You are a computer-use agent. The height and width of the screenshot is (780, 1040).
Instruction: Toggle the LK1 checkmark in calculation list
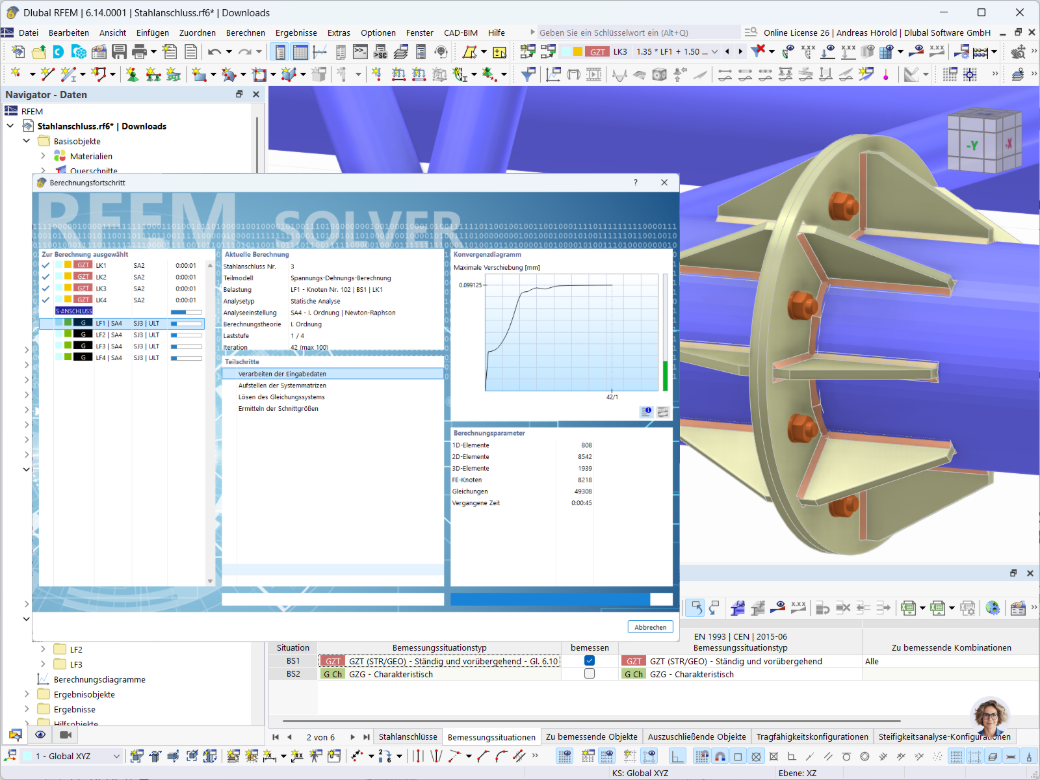click(45, 265)
